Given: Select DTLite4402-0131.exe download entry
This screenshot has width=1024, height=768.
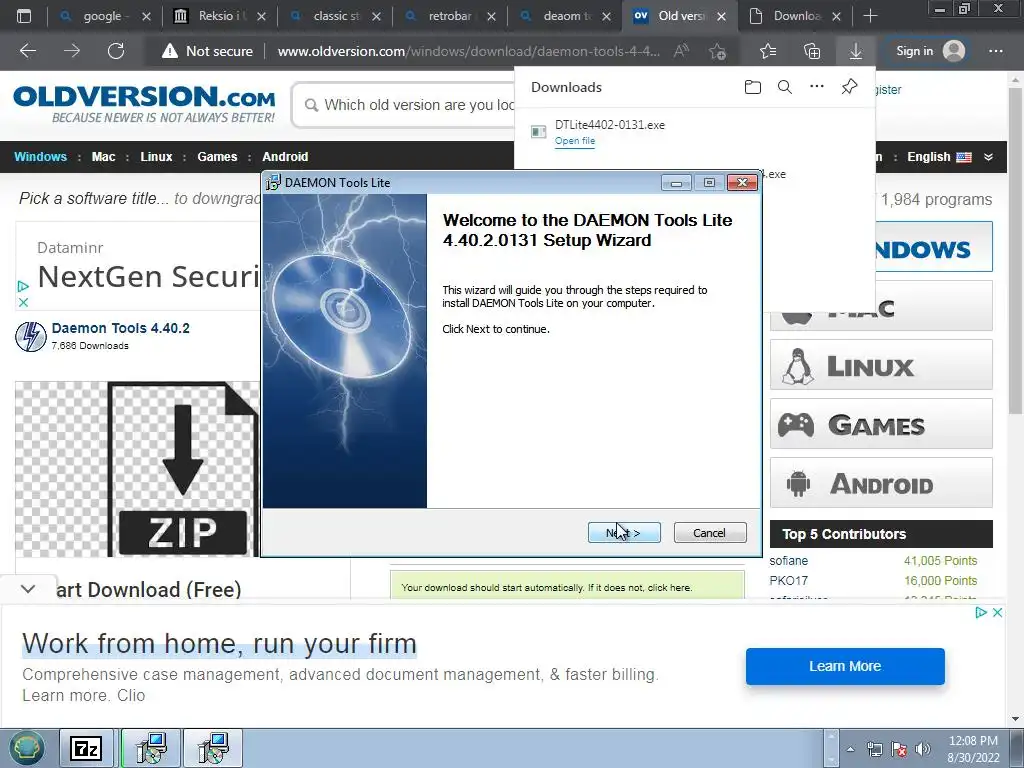Looking at the screenshot, I should [x=694, y=132].
